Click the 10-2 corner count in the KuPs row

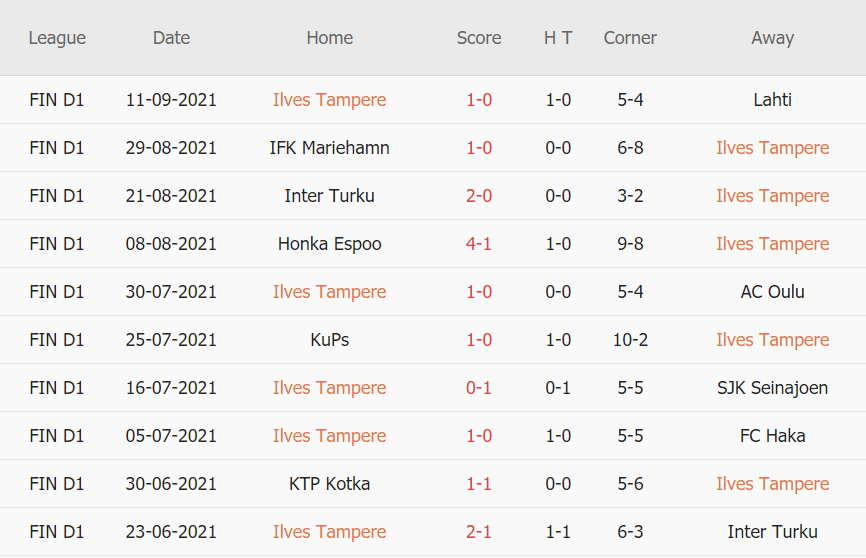pyautogui.click(x=630, y=340)
